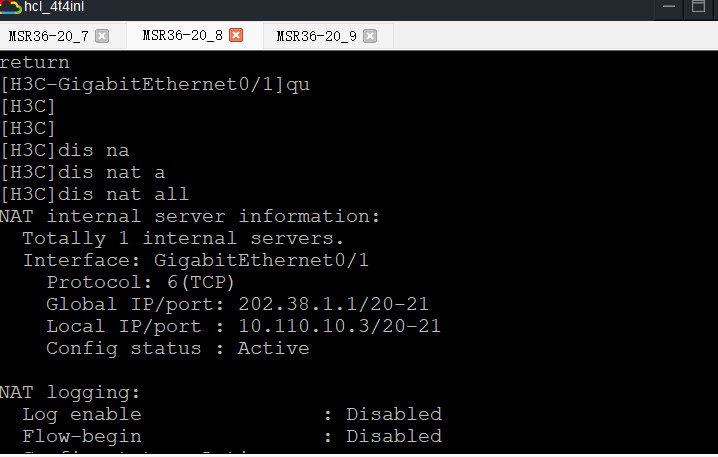The image size is (718, 457).
Task: Maximize the hcl_4t4inl window
Action: [700, 7]
